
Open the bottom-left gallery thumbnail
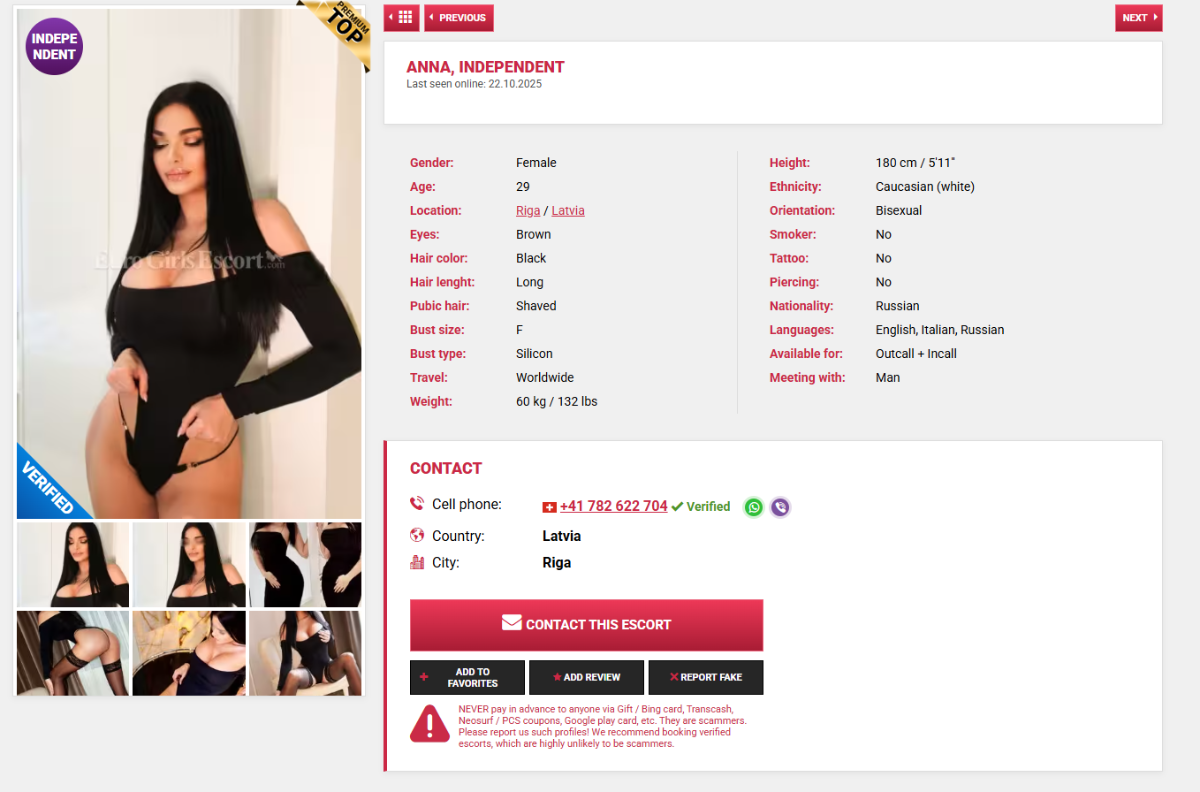point(73,653)
